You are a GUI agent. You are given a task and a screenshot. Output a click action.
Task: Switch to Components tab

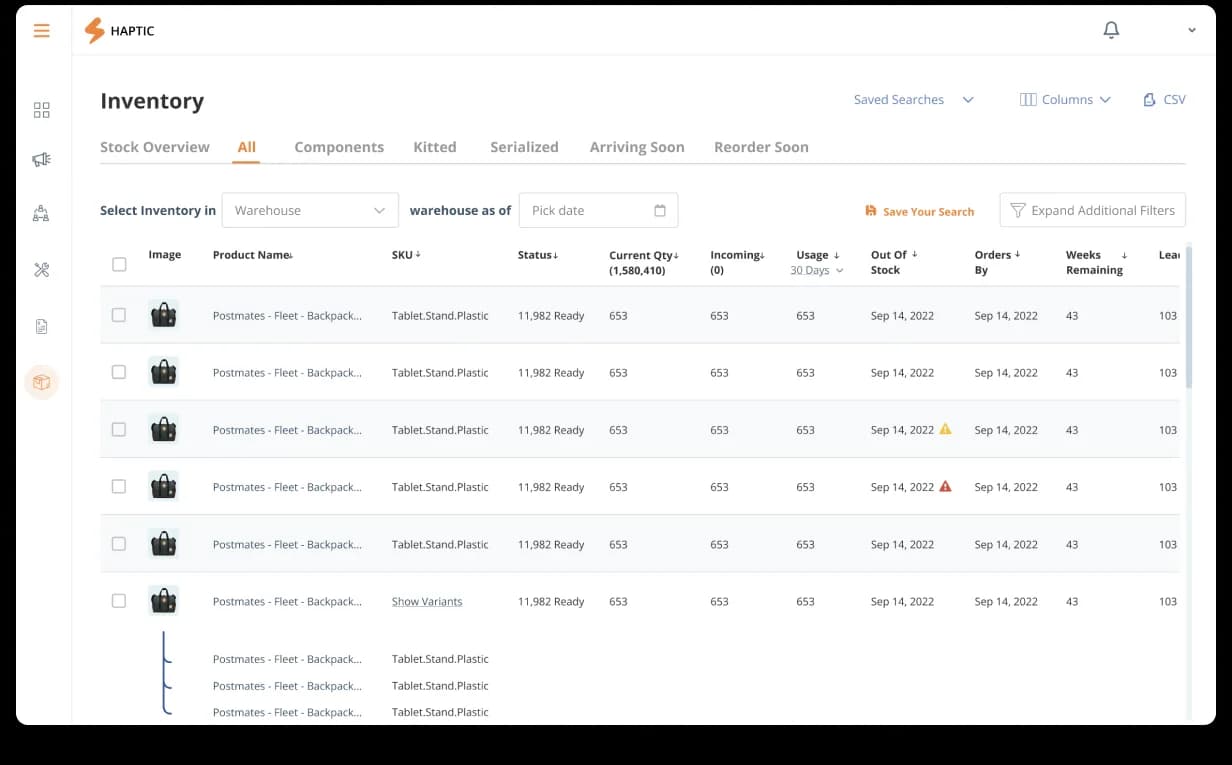pos(339,147)
